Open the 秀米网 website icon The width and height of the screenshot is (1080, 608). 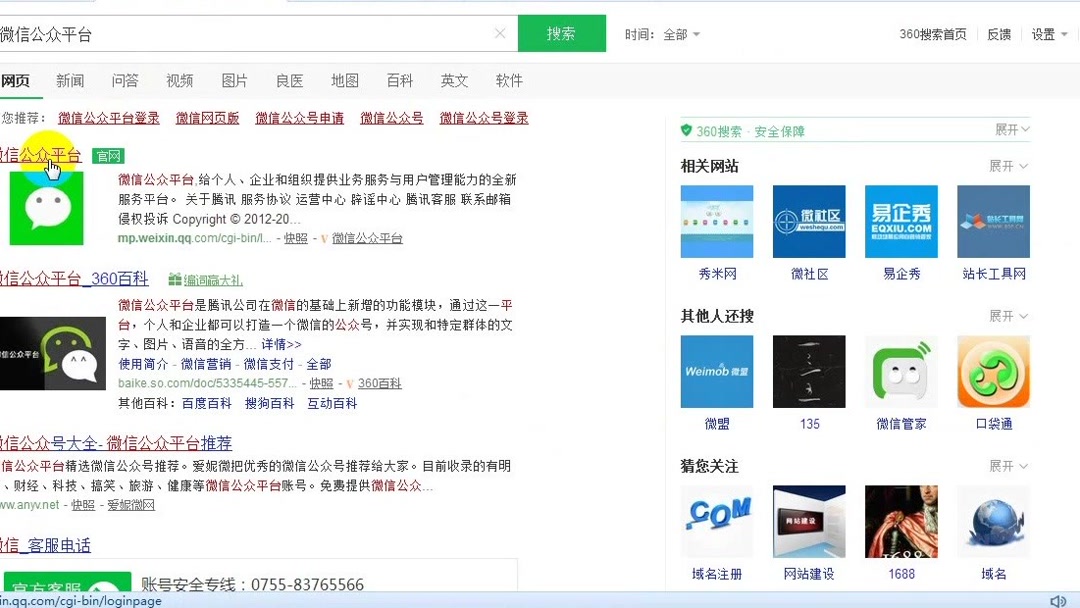pyautogui.click(x=717, y=220)
